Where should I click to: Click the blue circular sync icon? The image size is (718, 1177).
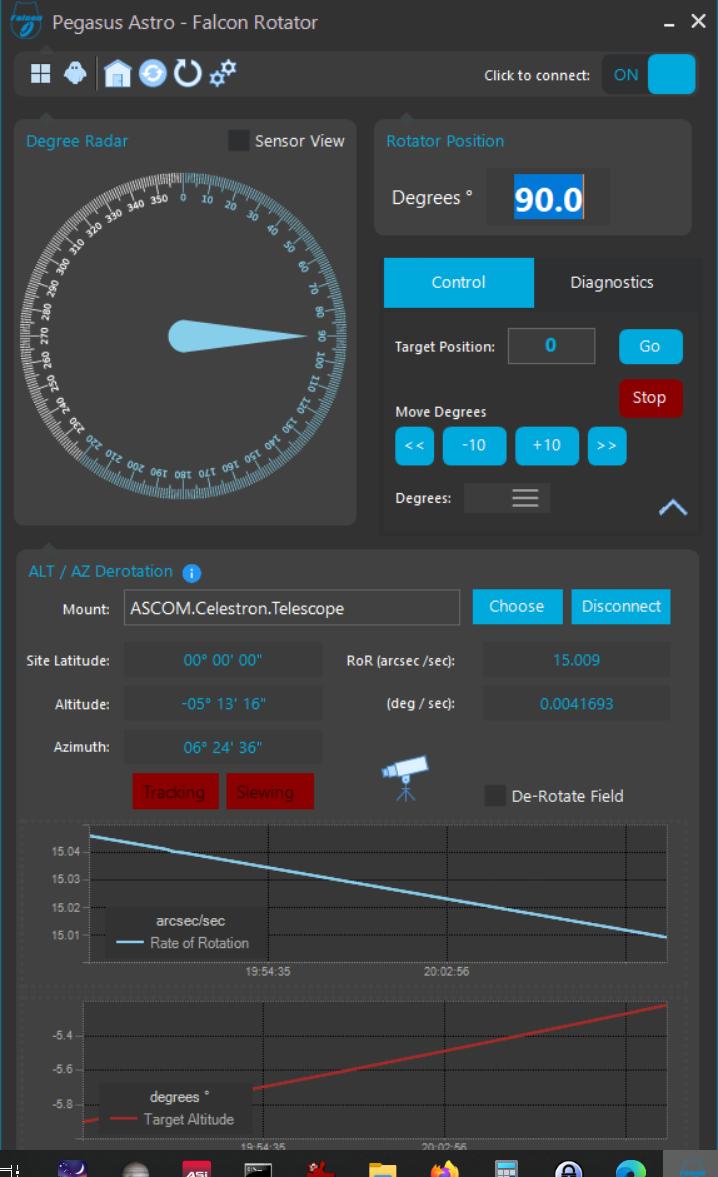[x=152, y=74]
